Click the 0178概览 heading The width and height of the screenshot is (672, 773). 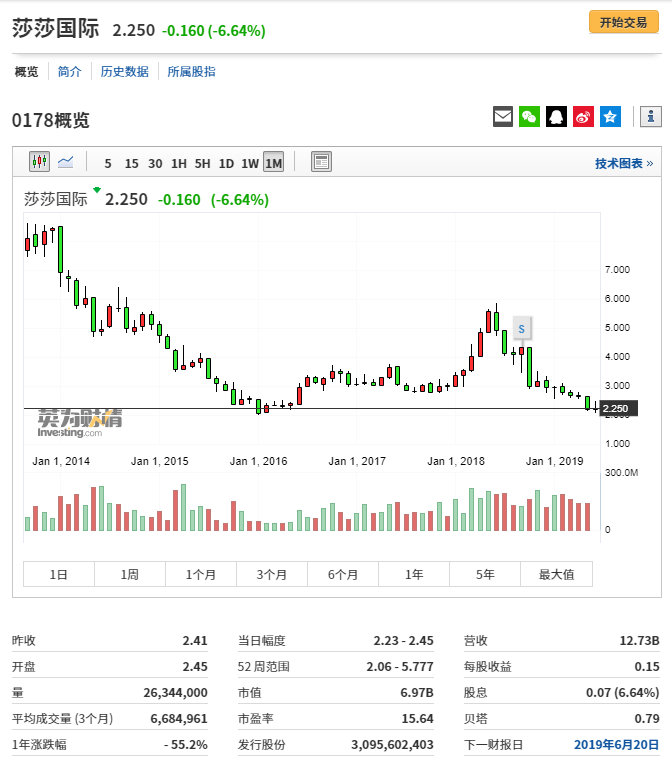[x=51, y=120]
